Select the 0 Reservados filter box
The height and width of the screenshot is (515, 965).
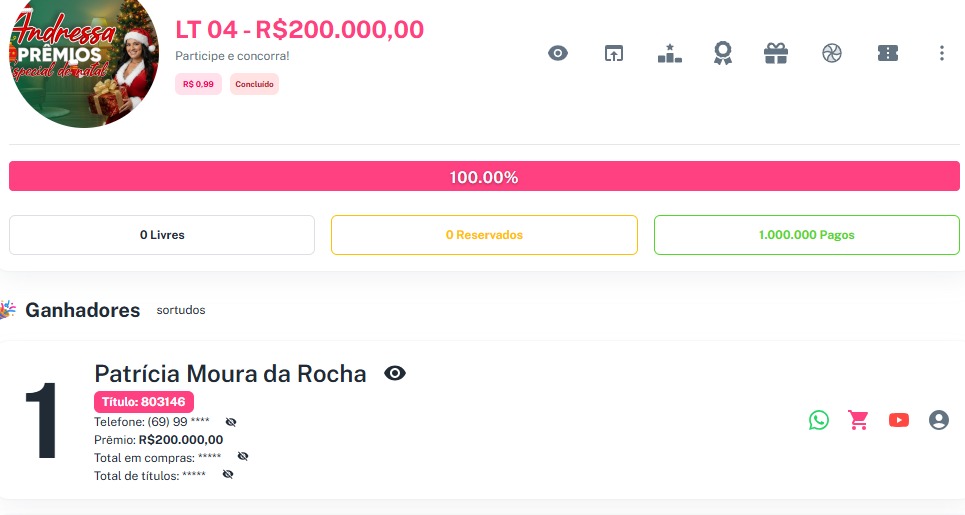point(484,235)
